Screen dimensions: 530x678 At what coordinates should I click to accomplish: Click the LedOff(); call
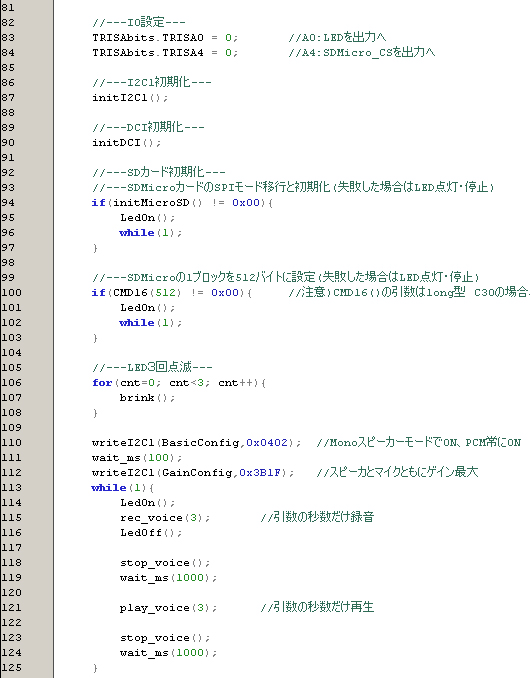[x=151, y=533]
